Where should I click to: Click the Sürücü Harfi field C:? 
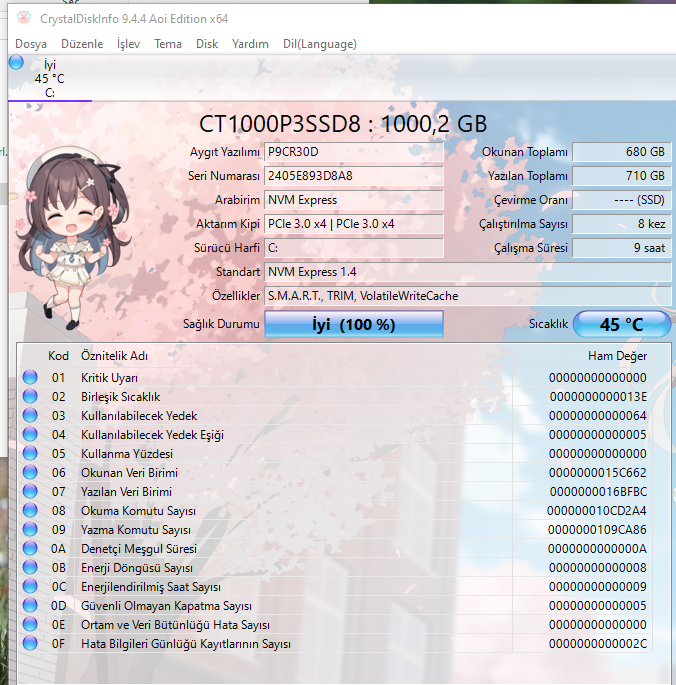click(x=354, y=248)
